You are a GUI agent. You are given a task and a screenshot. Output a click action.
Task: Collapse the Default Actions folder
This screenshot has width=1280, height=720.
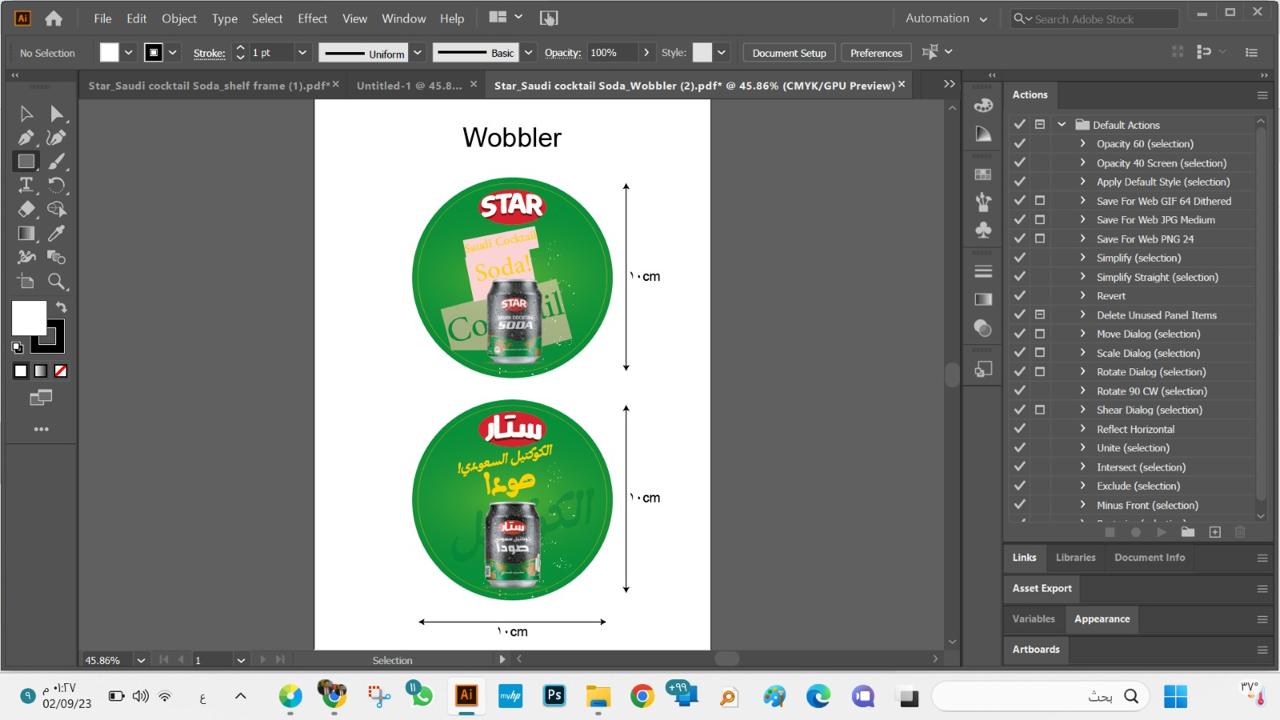[1061, 125]
